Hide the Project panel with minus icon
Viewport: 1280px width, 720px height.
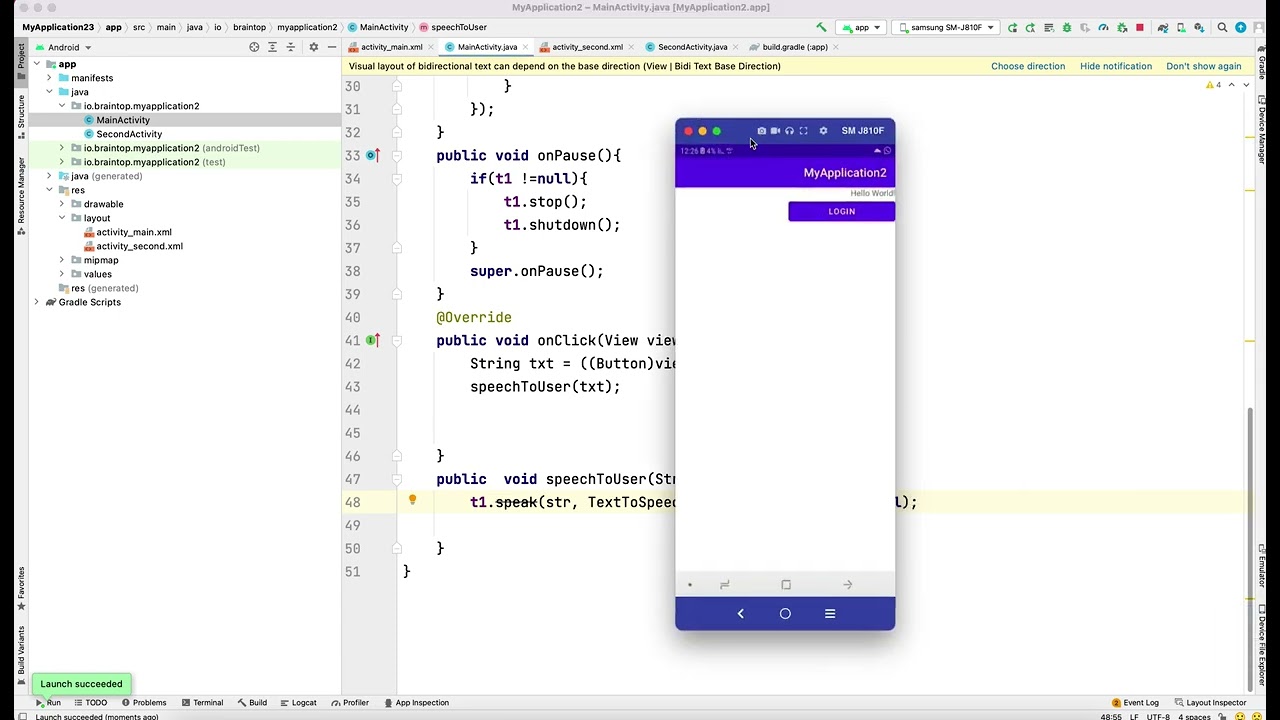tap(331, 47)
